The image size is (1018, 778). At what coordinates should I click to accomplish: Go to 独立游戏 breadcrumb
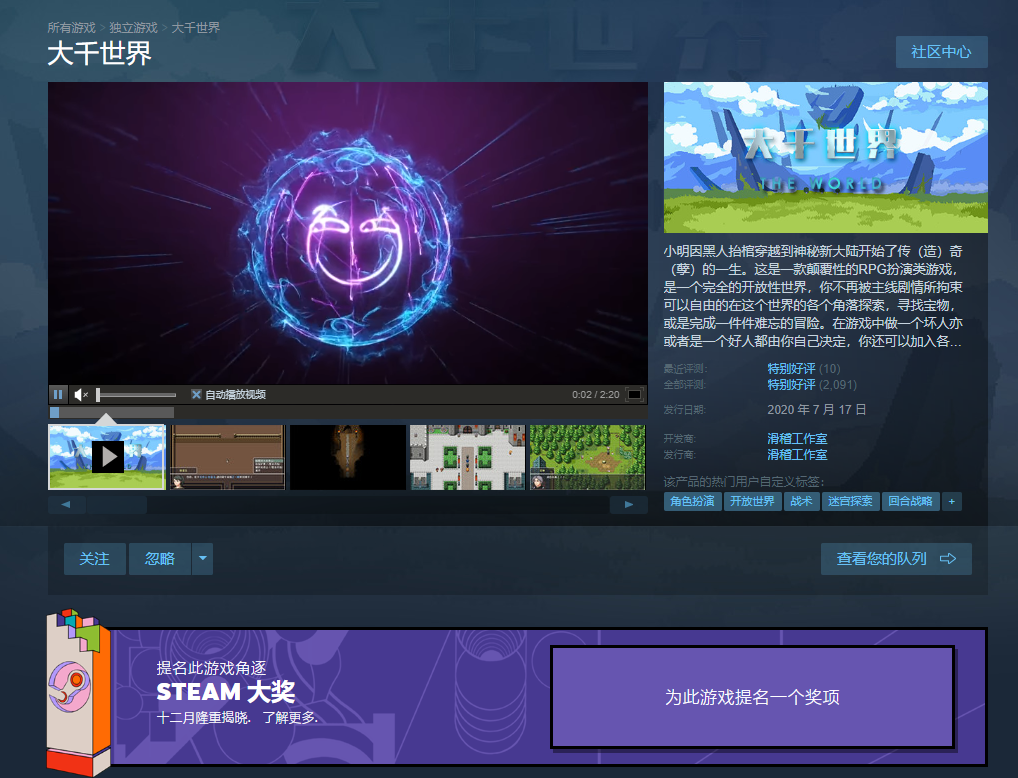coord(133,28)
